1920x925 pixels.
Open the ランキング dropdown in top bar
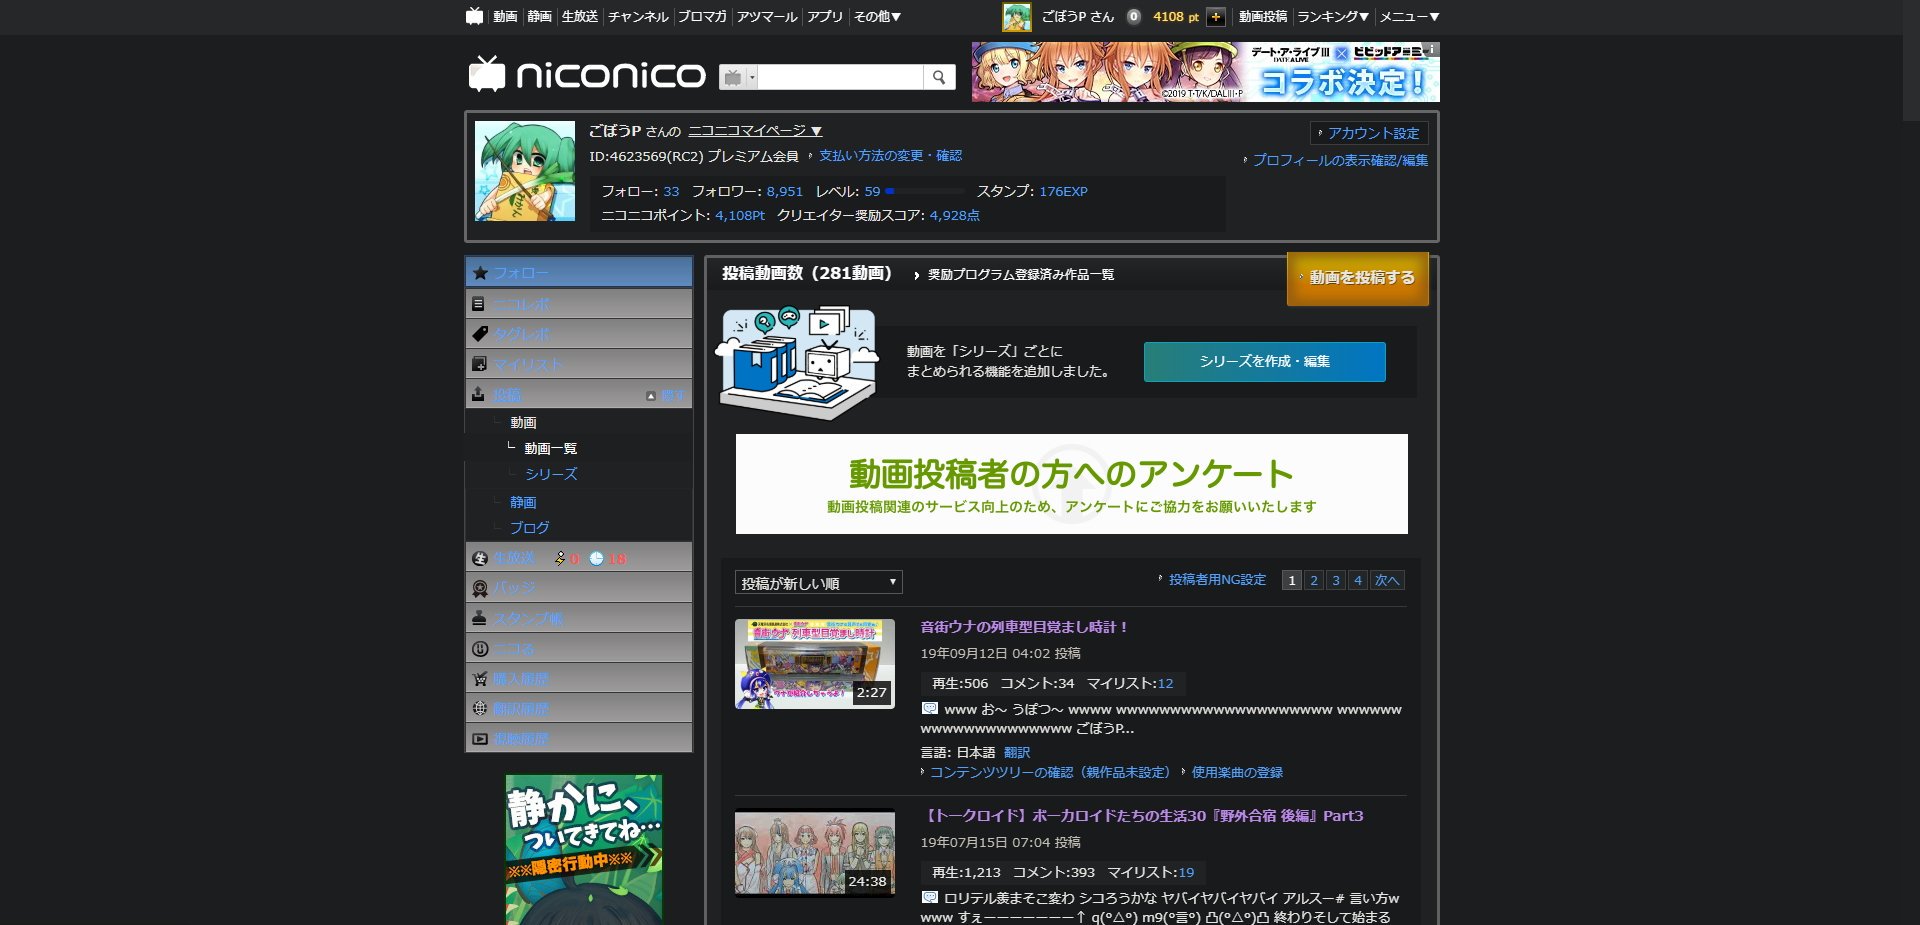1333,16
